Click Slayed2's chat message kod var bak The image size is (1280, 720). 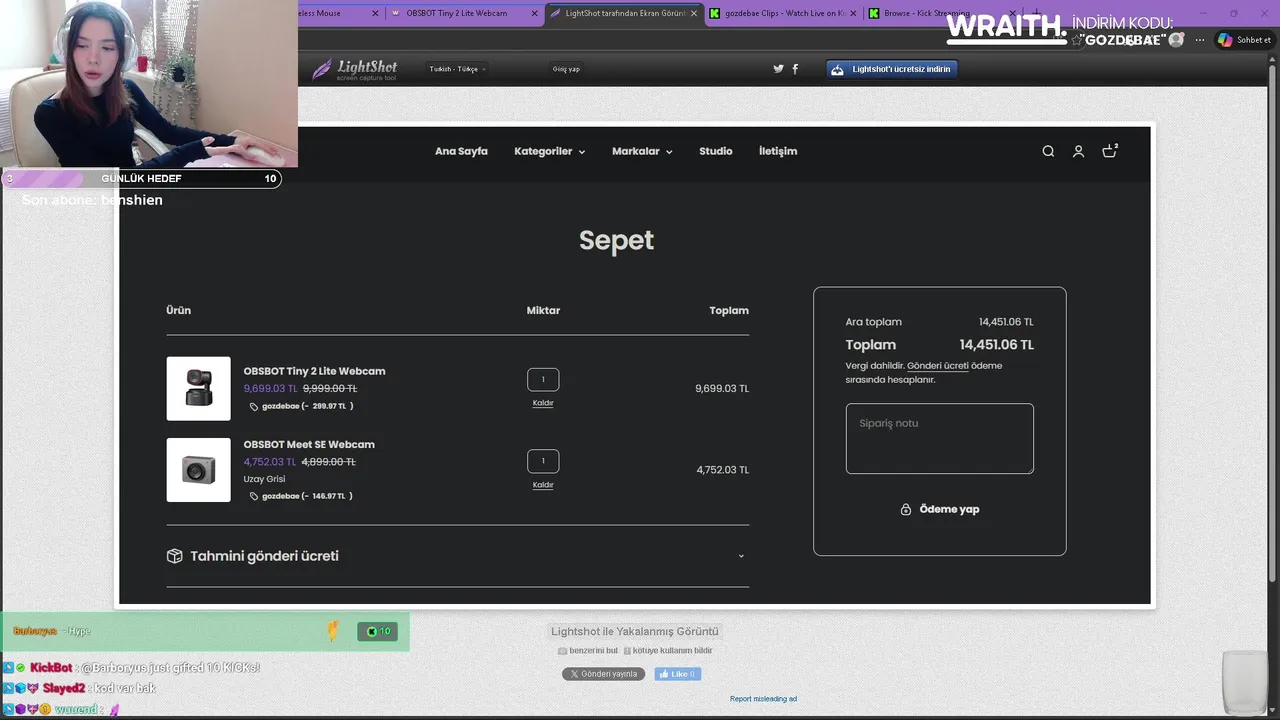click(x=125, y=688)
